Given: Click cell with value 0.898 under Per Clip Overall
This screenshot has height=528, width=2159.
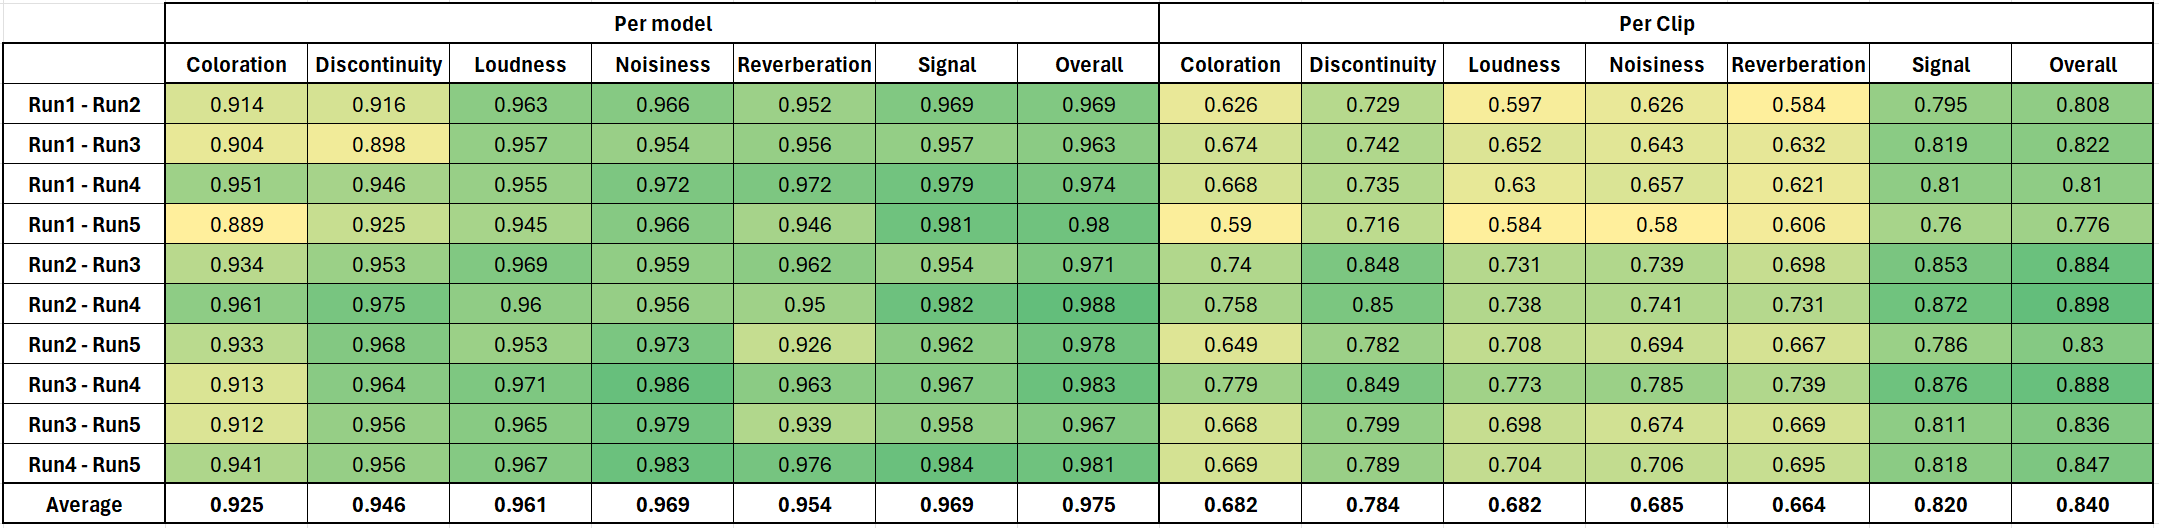Looking at the screenshot, I should click(x=2082, y=305).
